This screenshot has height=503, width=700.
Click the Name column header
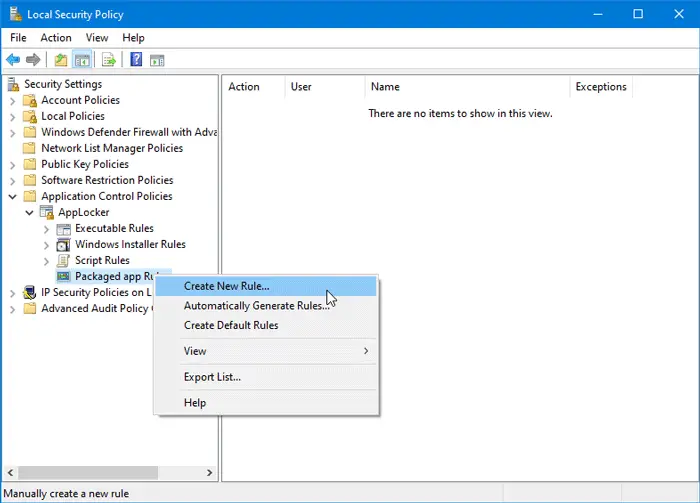[x=385, y=87]
